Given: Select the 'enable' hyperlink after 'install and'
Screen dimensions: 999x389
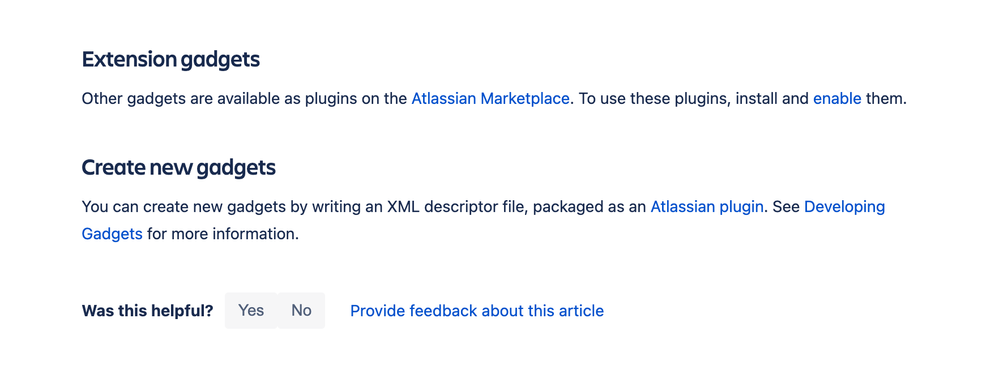Looking at the screenshot, I should pos(837,99).
